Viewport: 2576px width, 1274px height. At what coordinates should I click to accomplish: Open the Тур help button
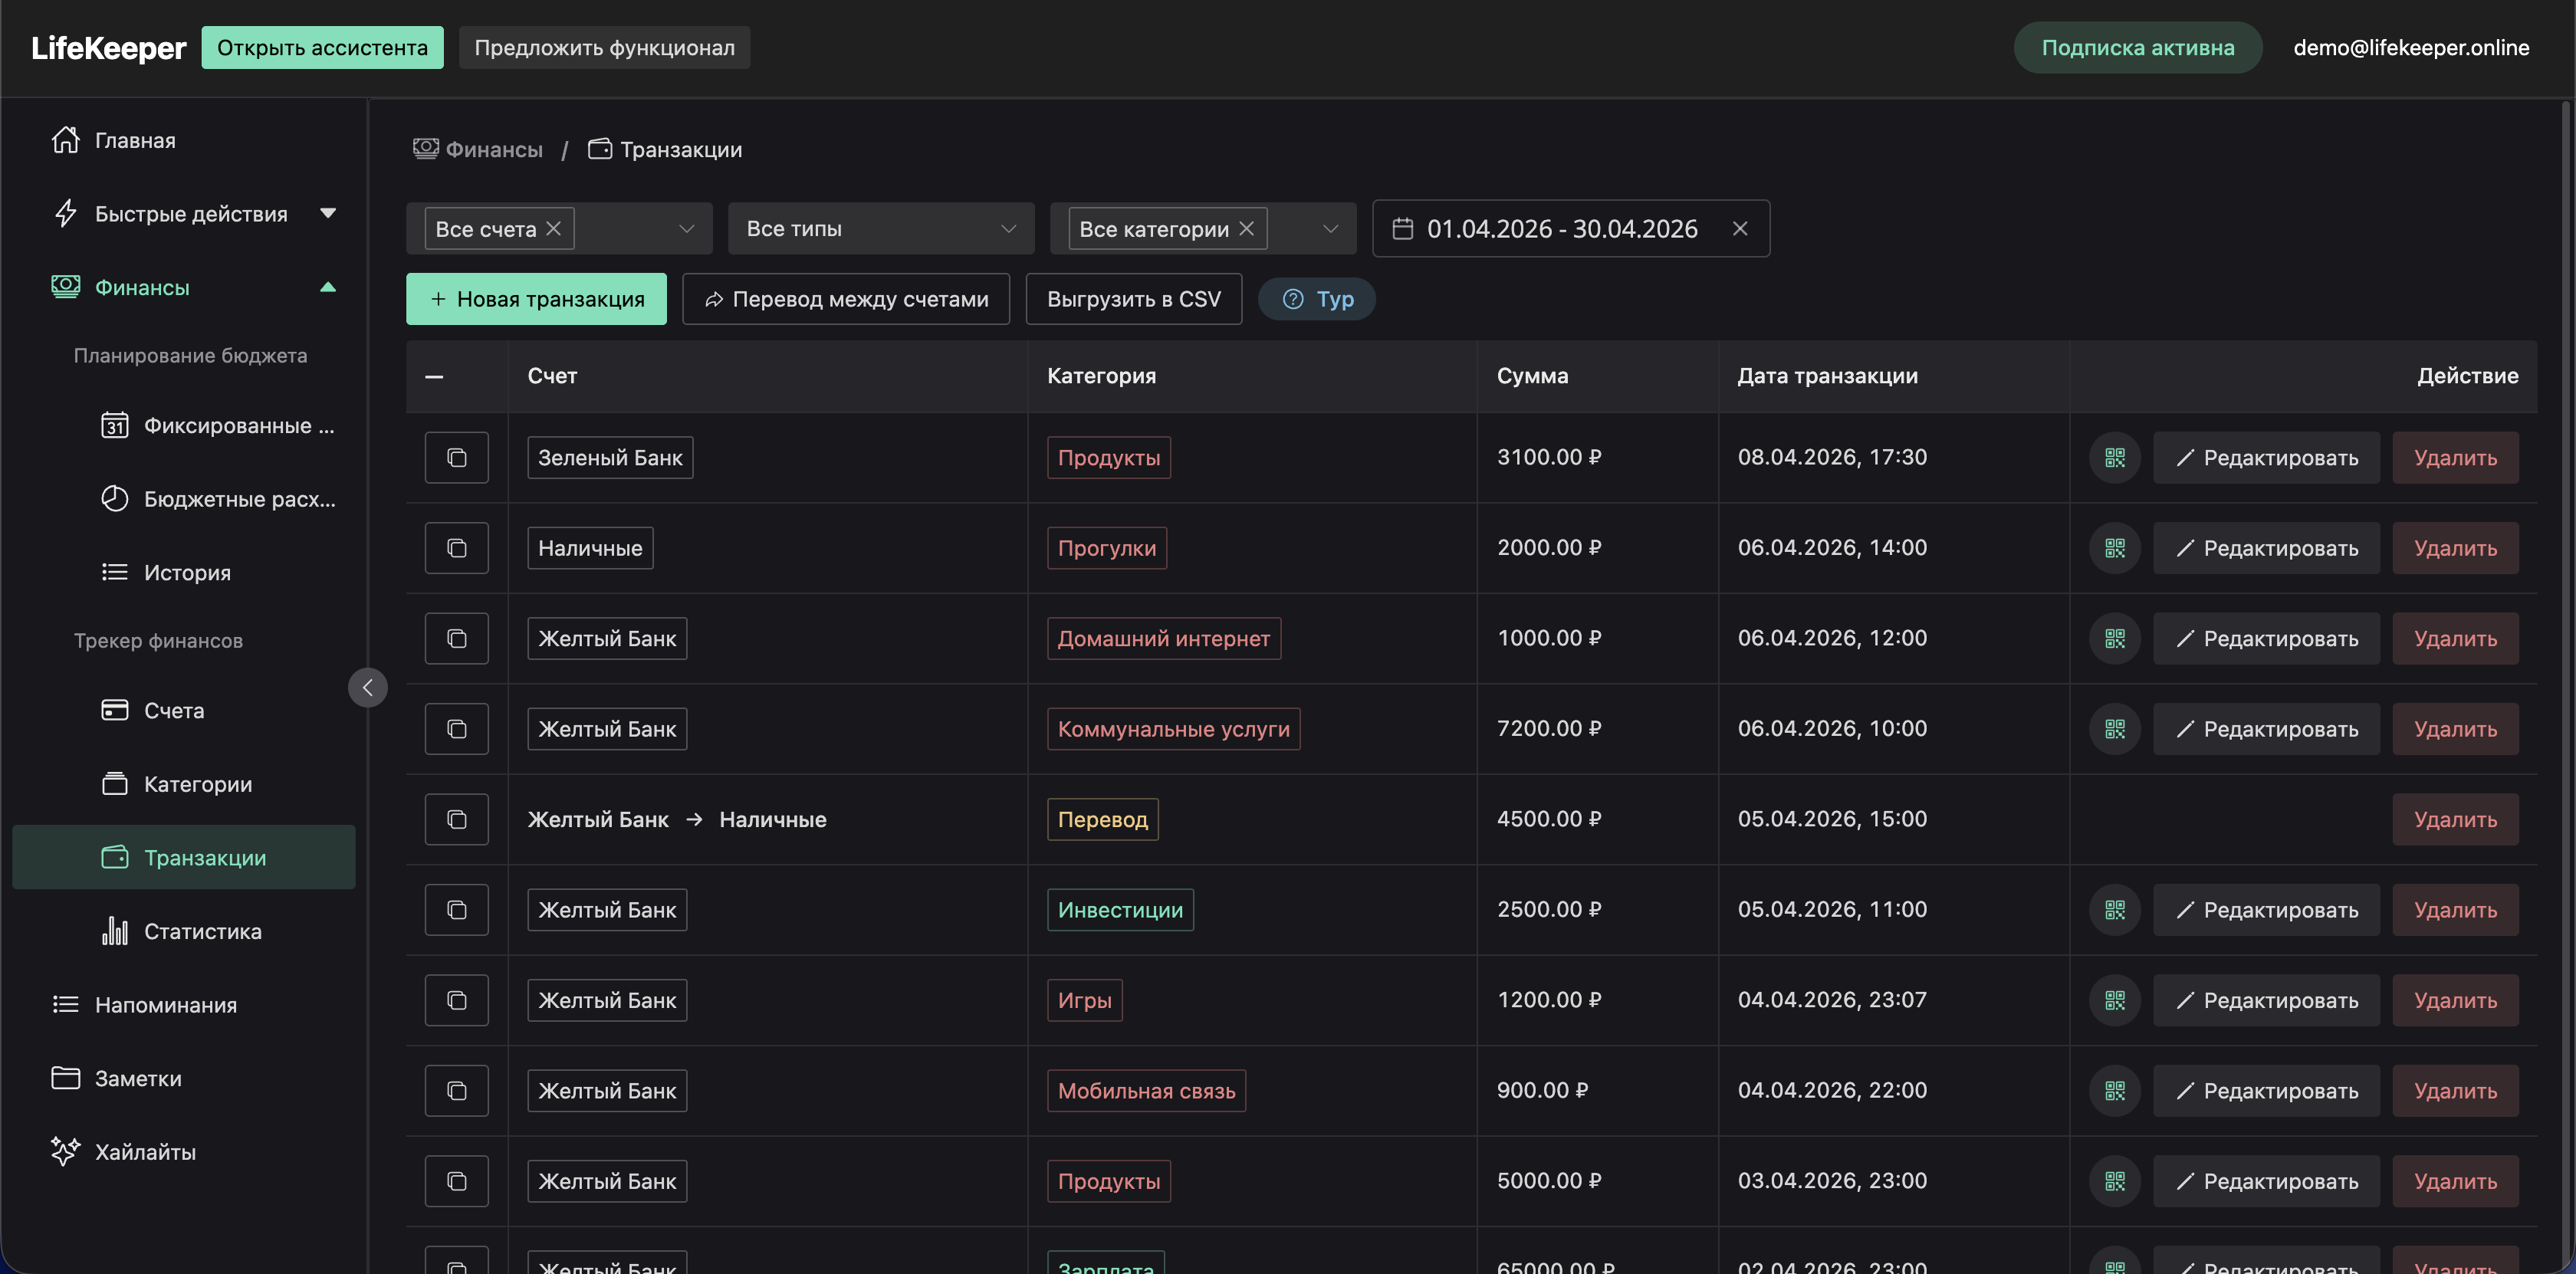coord(1317,299)
